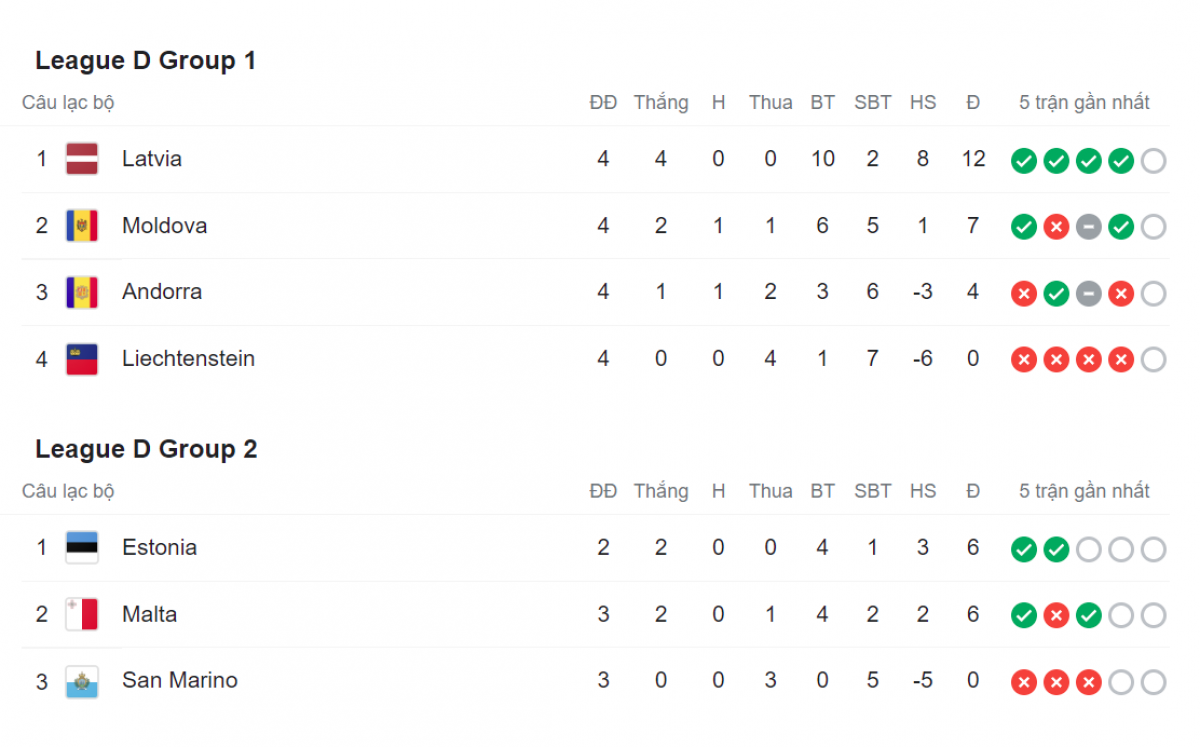This screenshot has width=1200, height=747.
Task: Open the Latvia team link
Action: pos(152,158)
